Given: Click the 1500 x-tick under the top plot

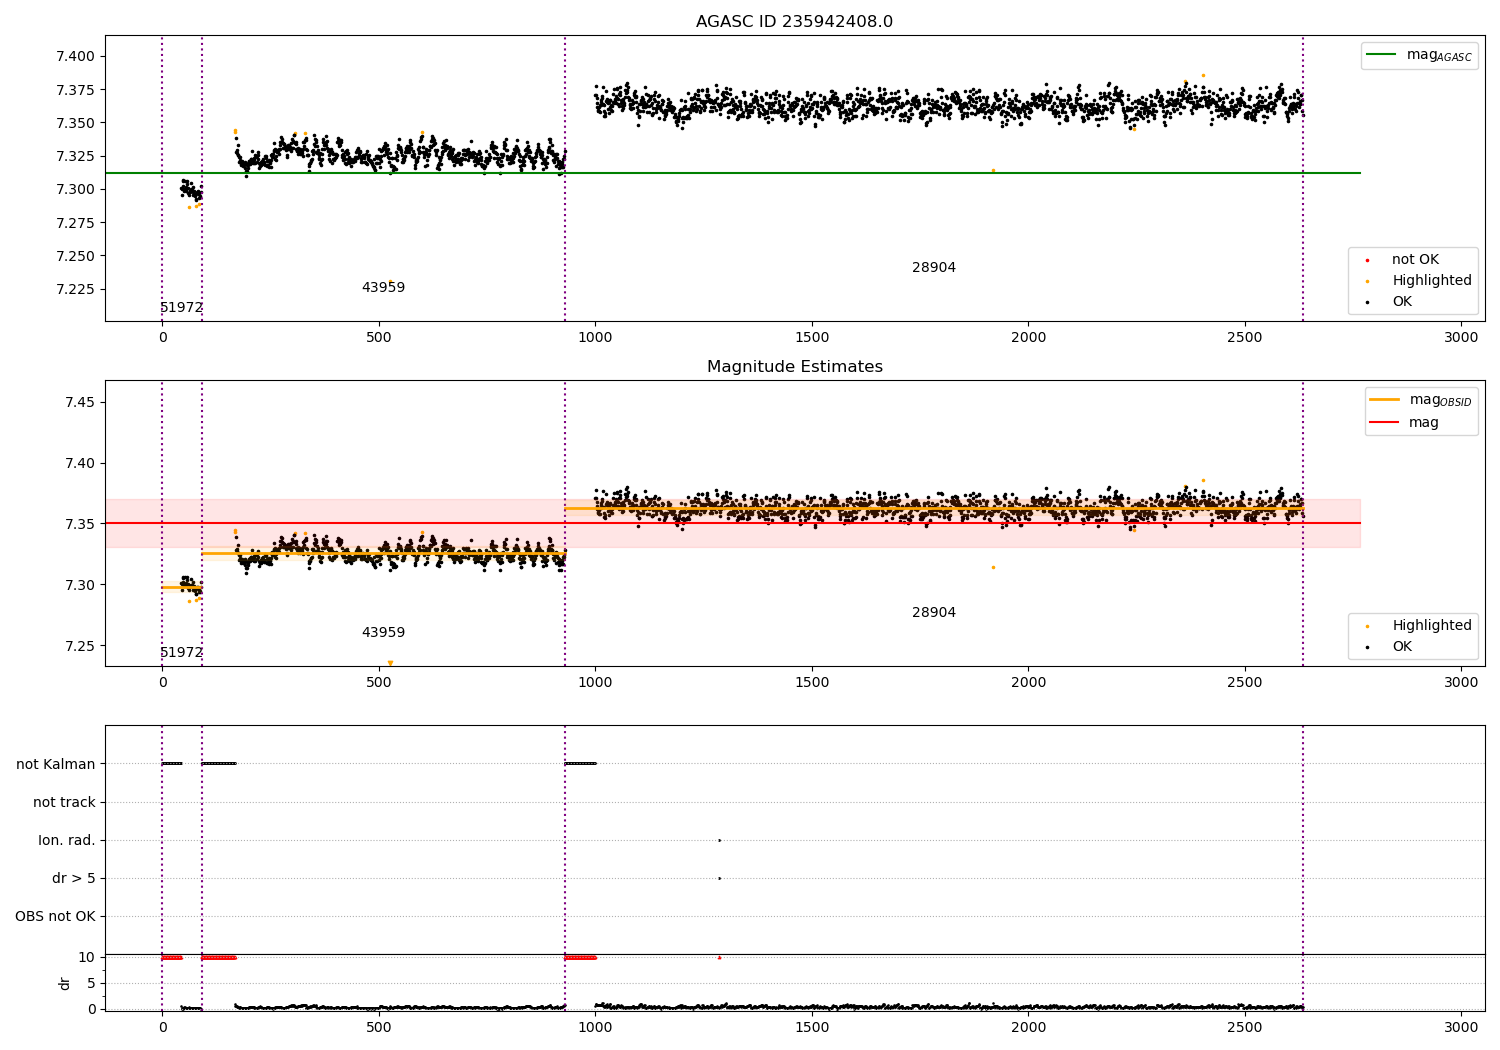Looking at the screenshot, I should point(812,338).
